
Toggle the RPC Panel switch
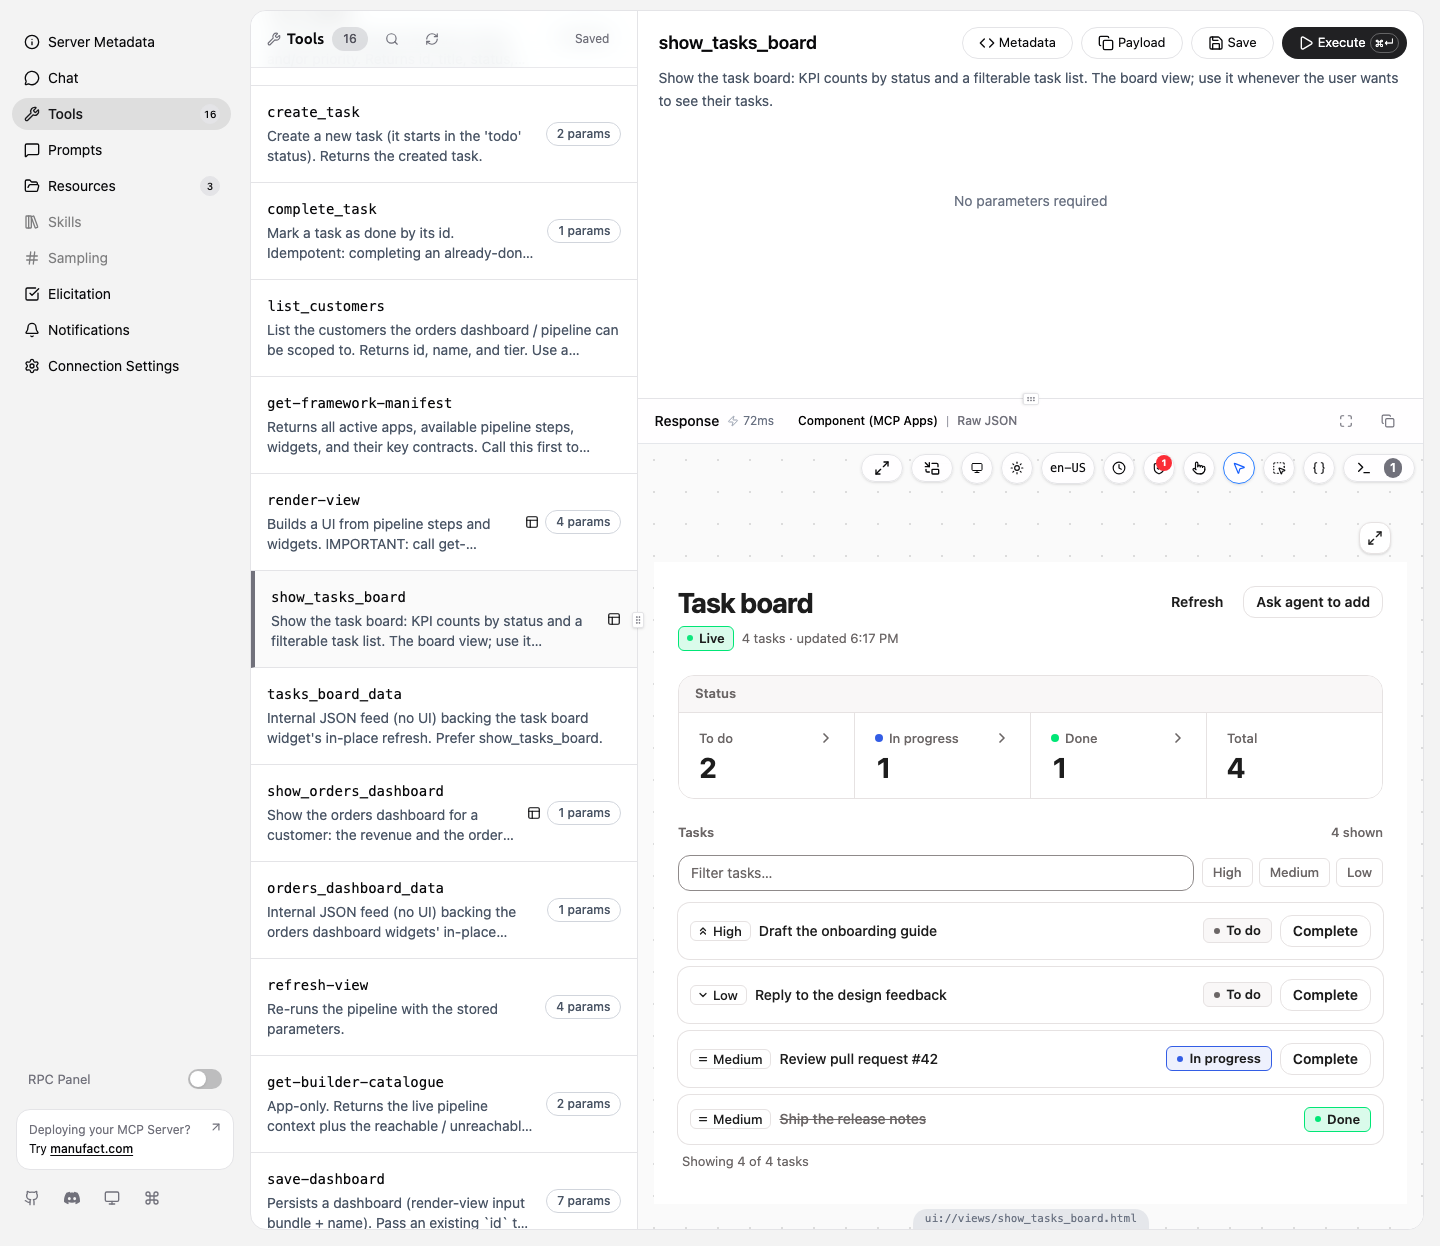[x=205, y=1079]
